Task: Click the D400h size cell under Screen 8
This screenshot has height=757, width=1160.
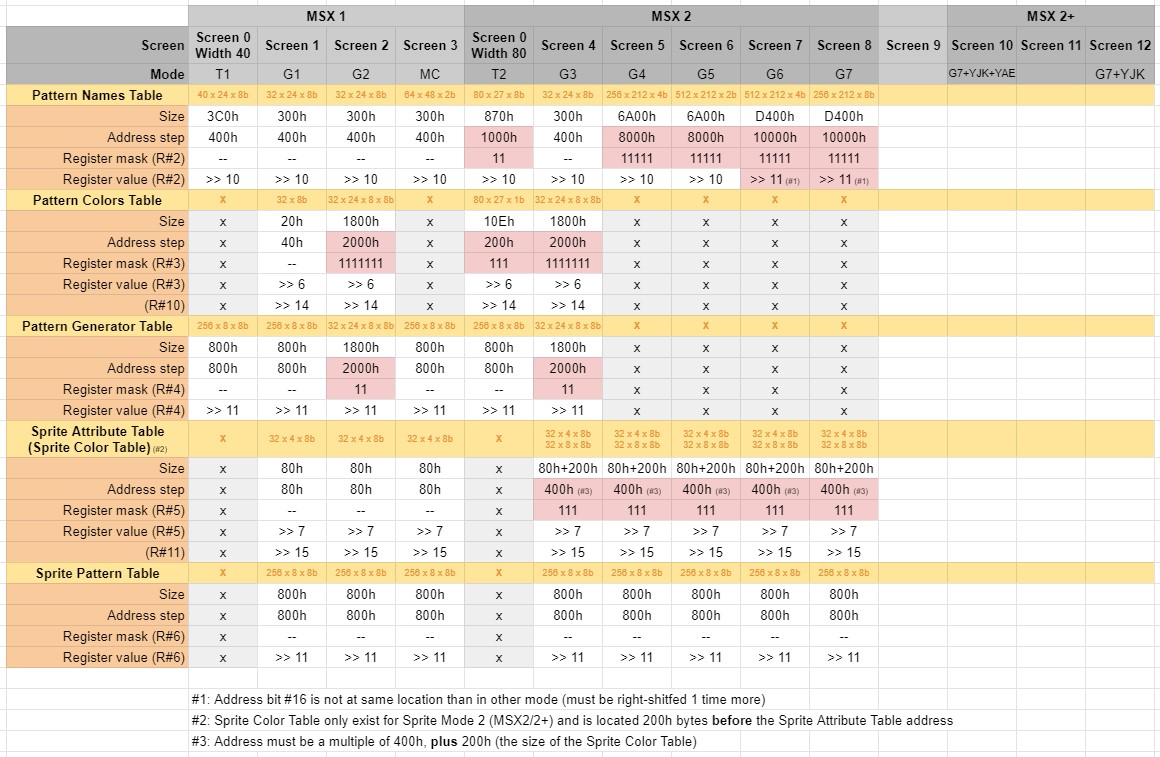Action: [x=843, y=116]
